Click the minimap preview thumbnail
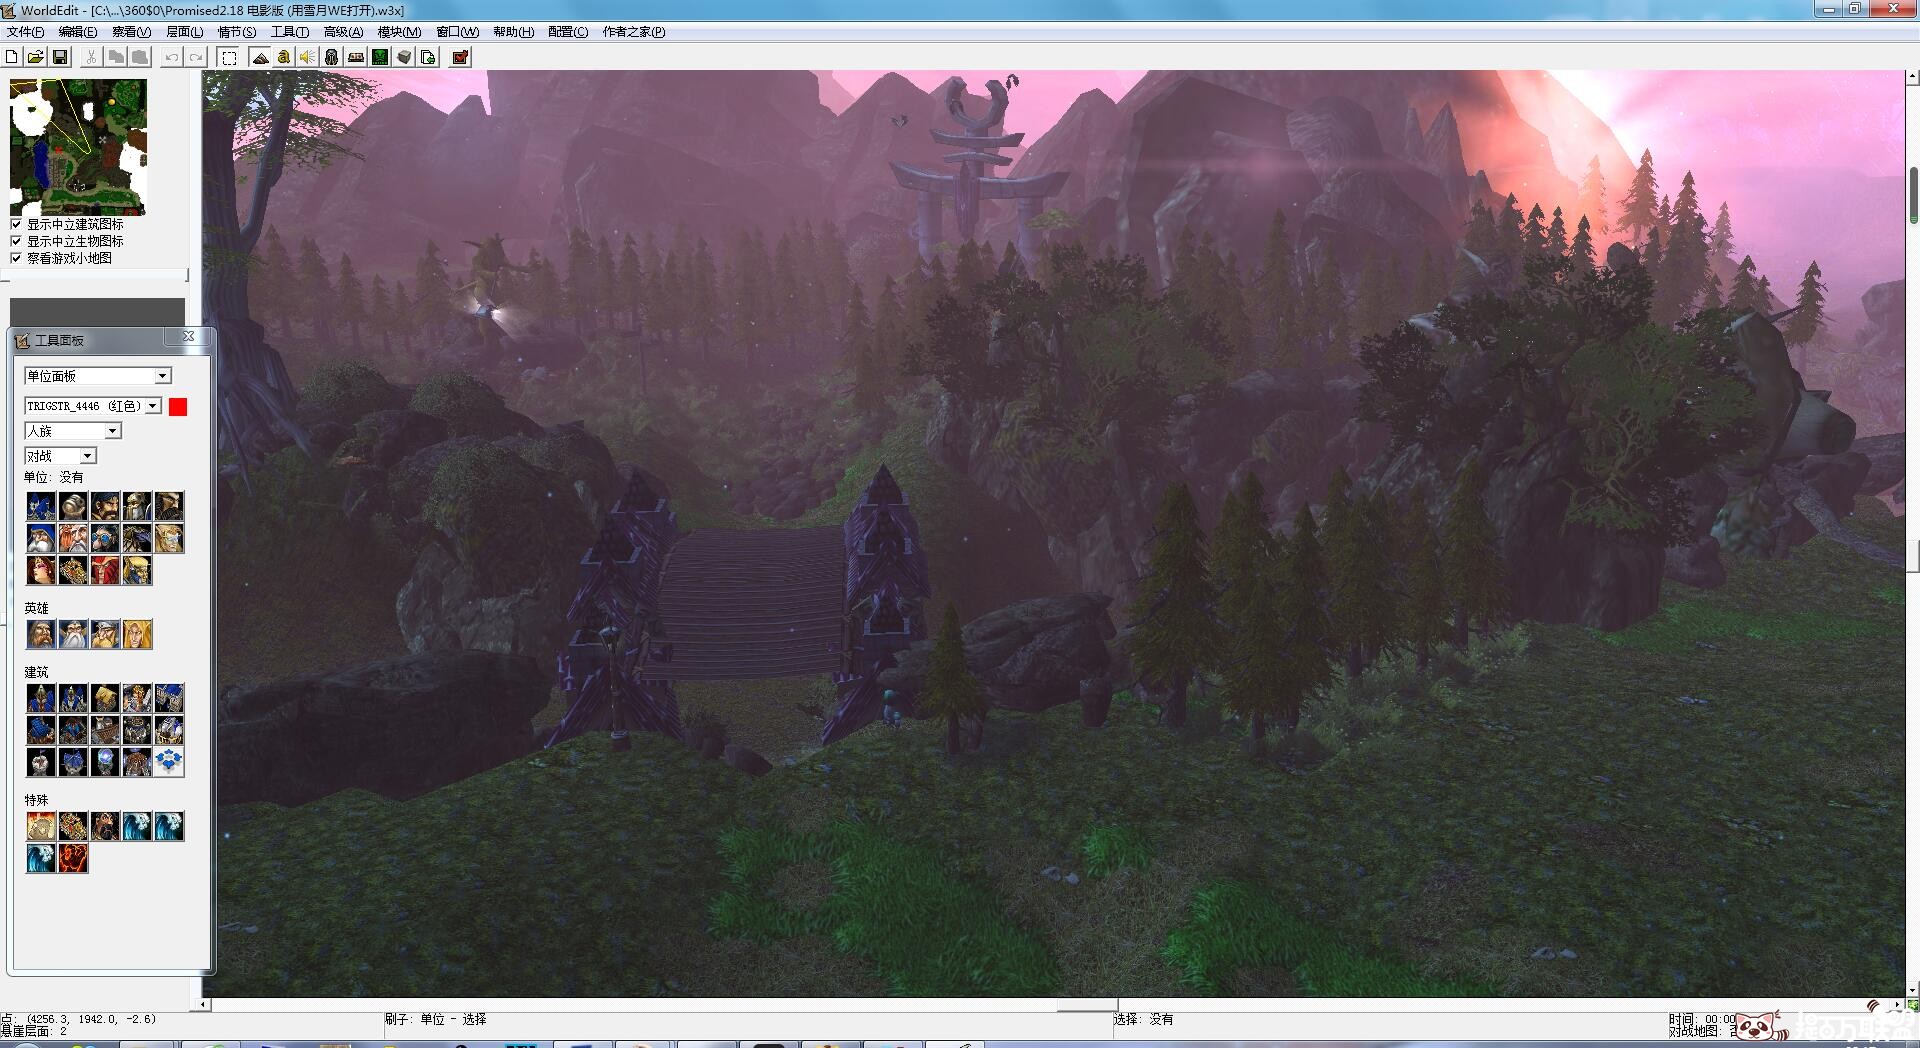 78,147
